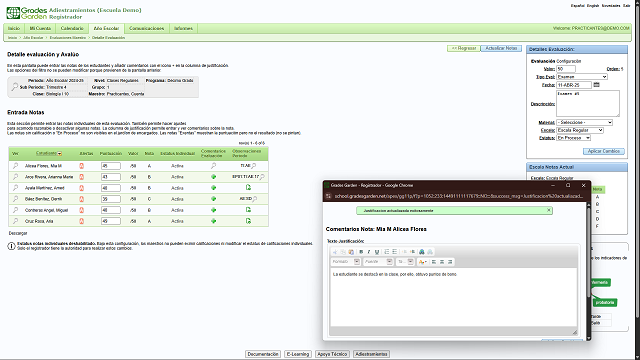Open the Escala dropdown
The width and height of the screenshot is (640, 360).
[580, 130]
